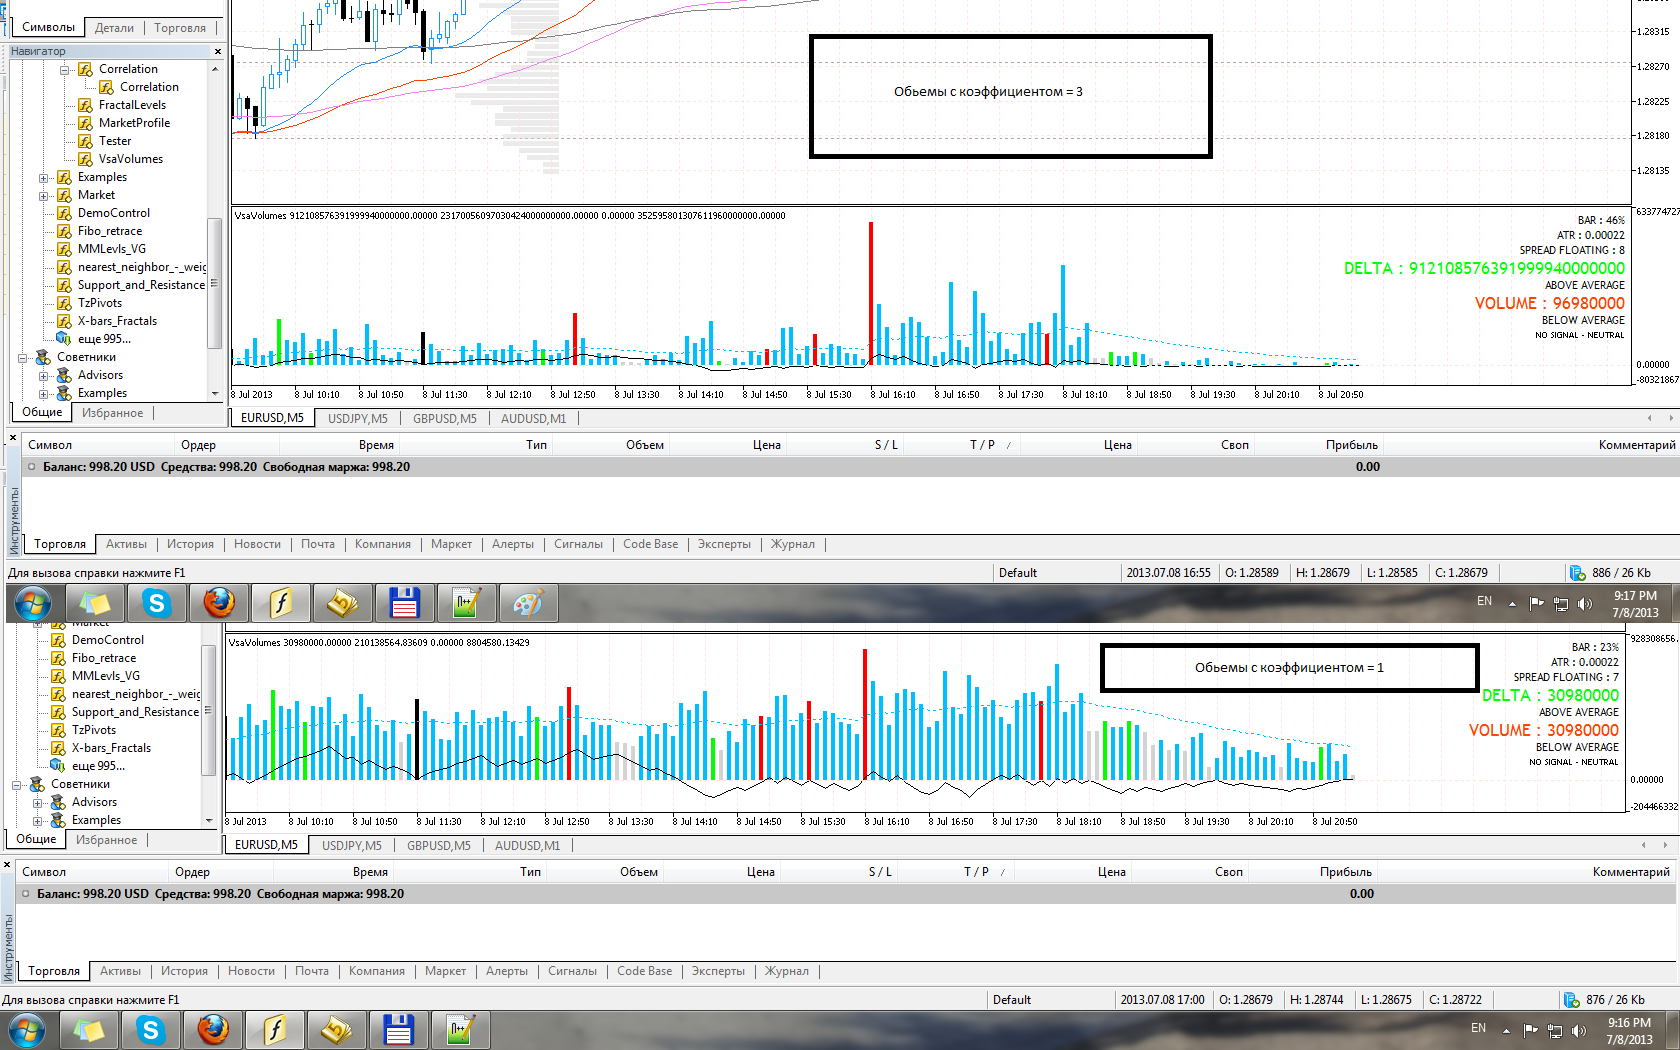
Task: Click Navigator scrollbar up arrow beside Correlation
Action: [x=215, y=69]
